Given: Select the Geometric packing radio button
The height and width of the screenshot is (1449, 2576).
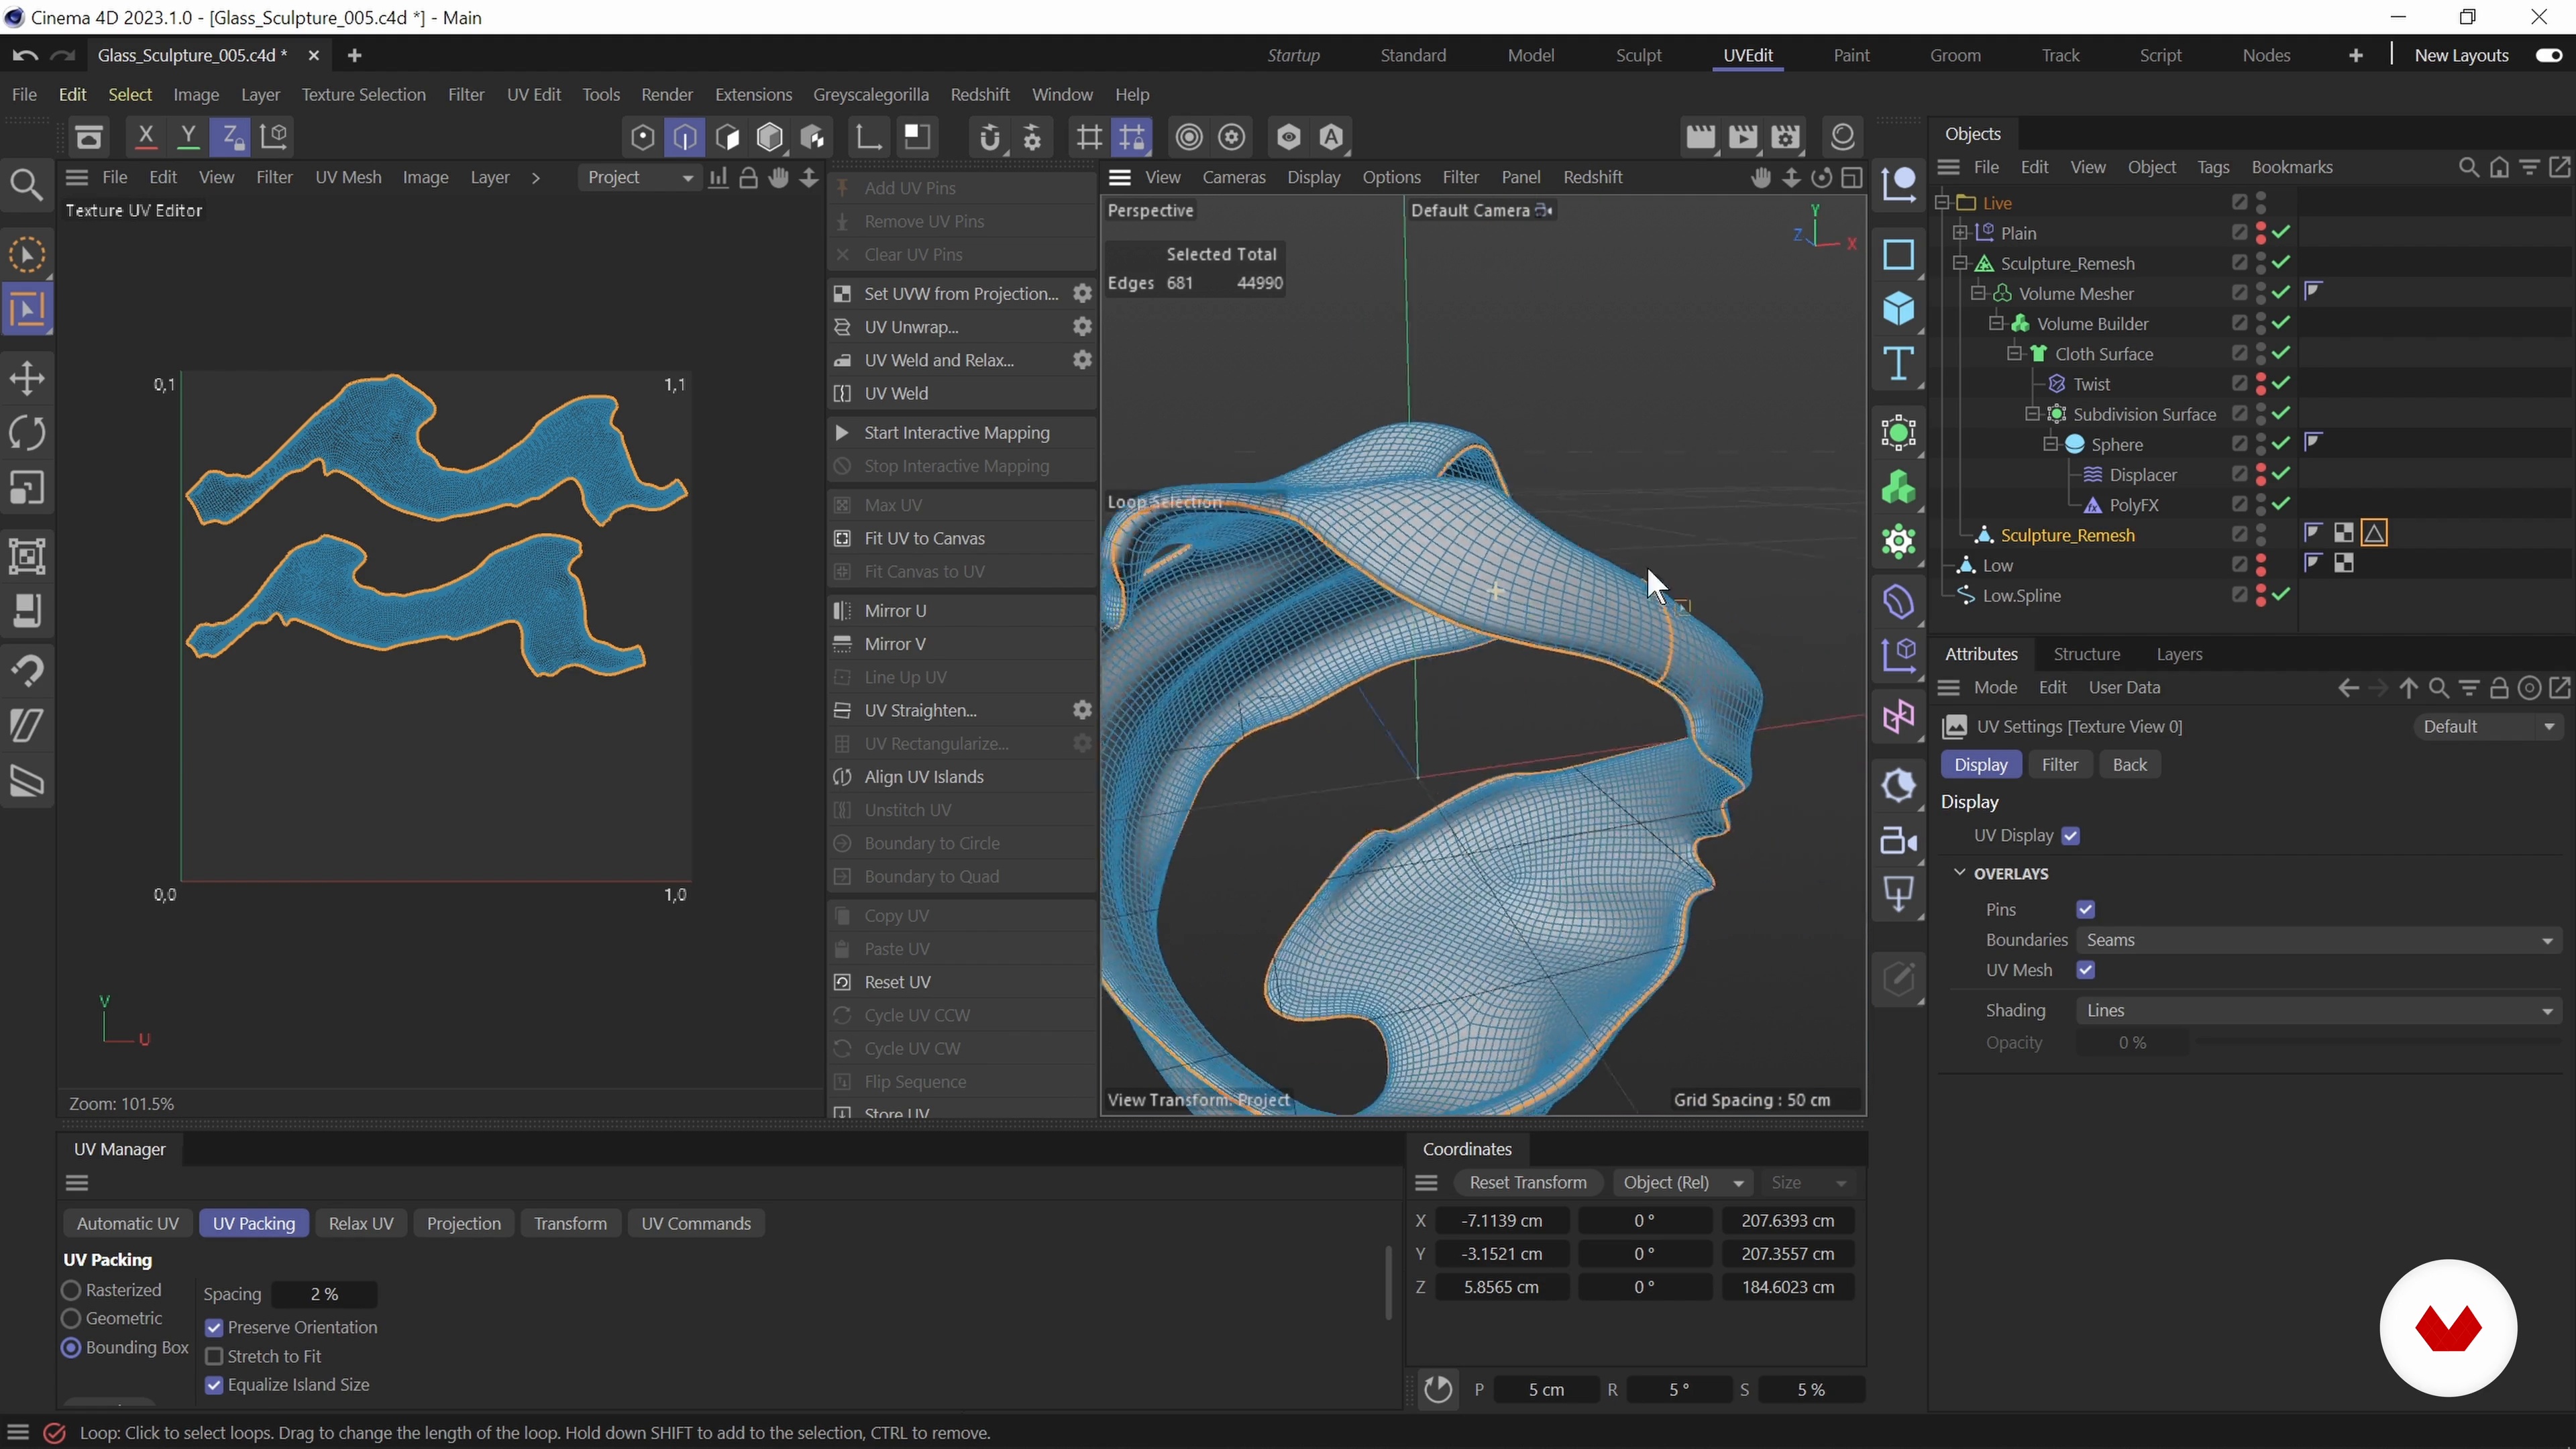Looking at the screenshot, I should point(71,1318).
